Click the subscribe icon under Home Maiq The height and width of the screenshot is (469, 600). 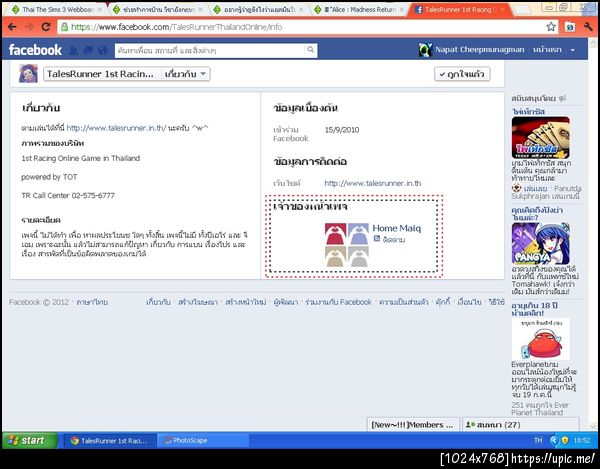point(377,239)
